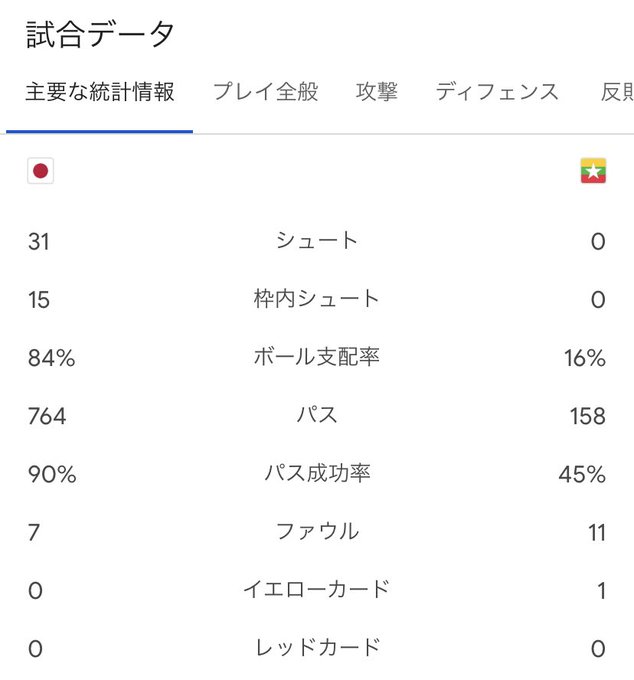This screenshot has width=634, height=680.
Task: Click Myanmar's 158 passes value
Action: click(586, 416)
